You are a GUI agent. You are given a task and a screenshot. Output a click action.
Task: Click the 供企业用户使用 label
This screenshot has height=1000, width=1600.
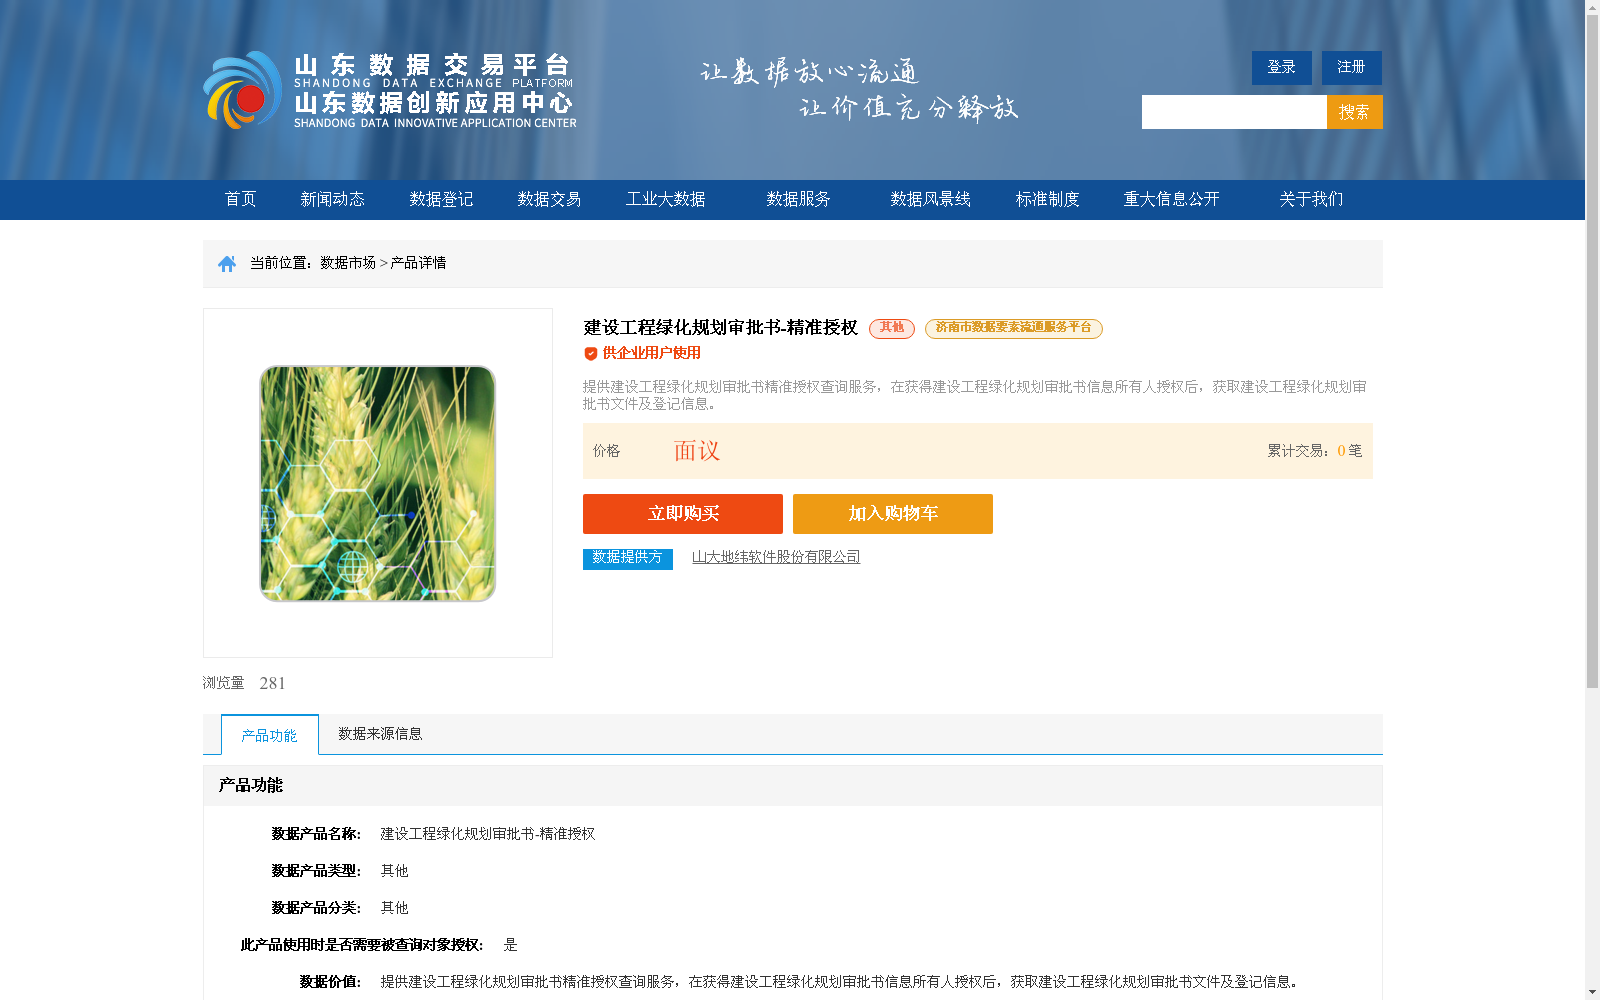click(x=651, y=353)
